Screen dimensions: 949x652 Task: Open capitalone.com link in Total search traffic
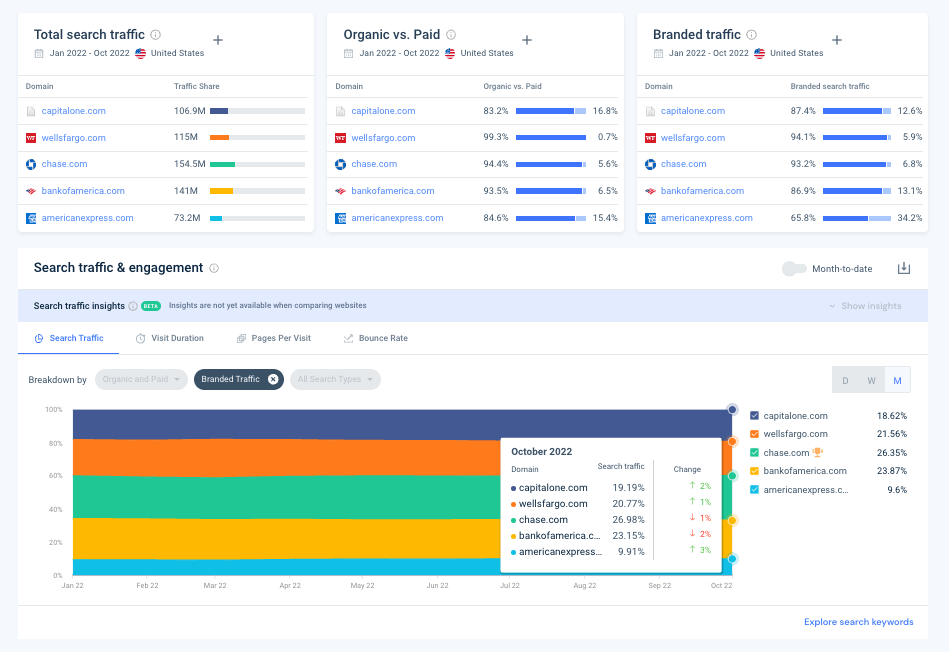tap(73, 111)
